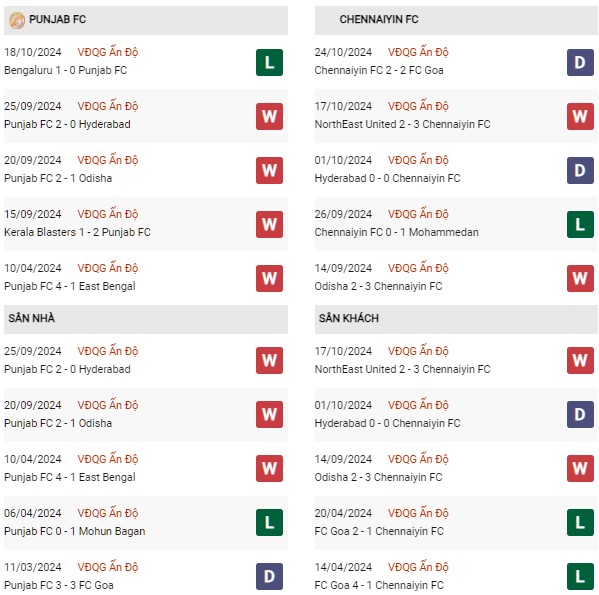599x595 pixels.
Task: Open the FC Goa 2 - 1 Chennaiyin FC result
Action: tap(379, 531)
